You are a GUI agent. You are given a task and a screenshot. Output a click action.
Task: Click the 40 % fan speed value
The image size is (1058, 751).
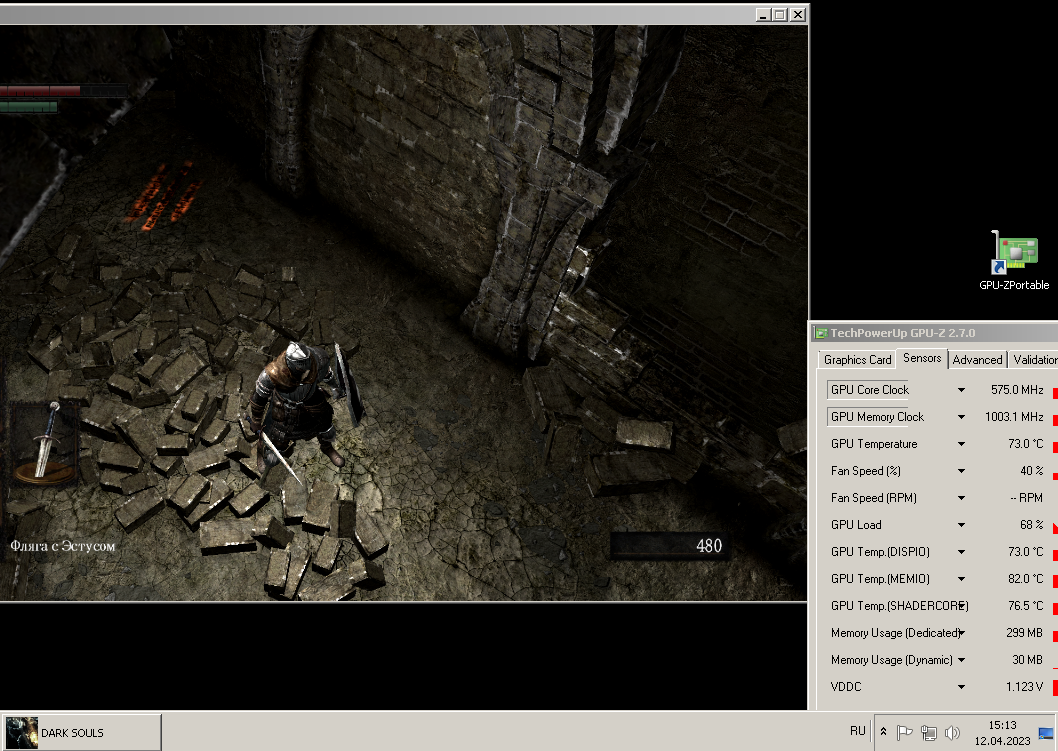click(1032, 470)
